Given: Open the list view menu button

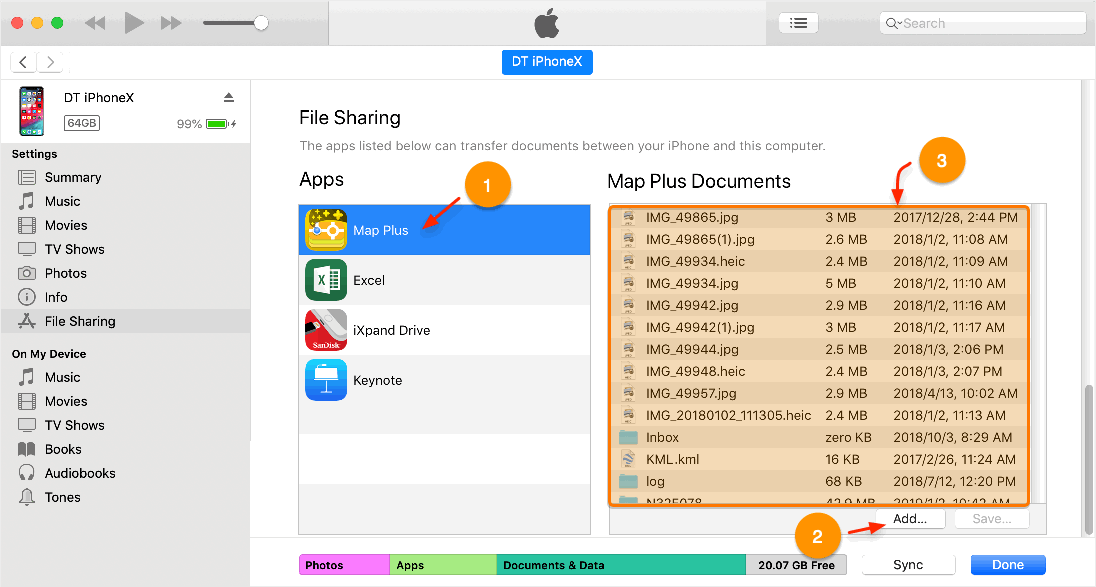Looking at the screenshot, I should (x=798, y=23).
